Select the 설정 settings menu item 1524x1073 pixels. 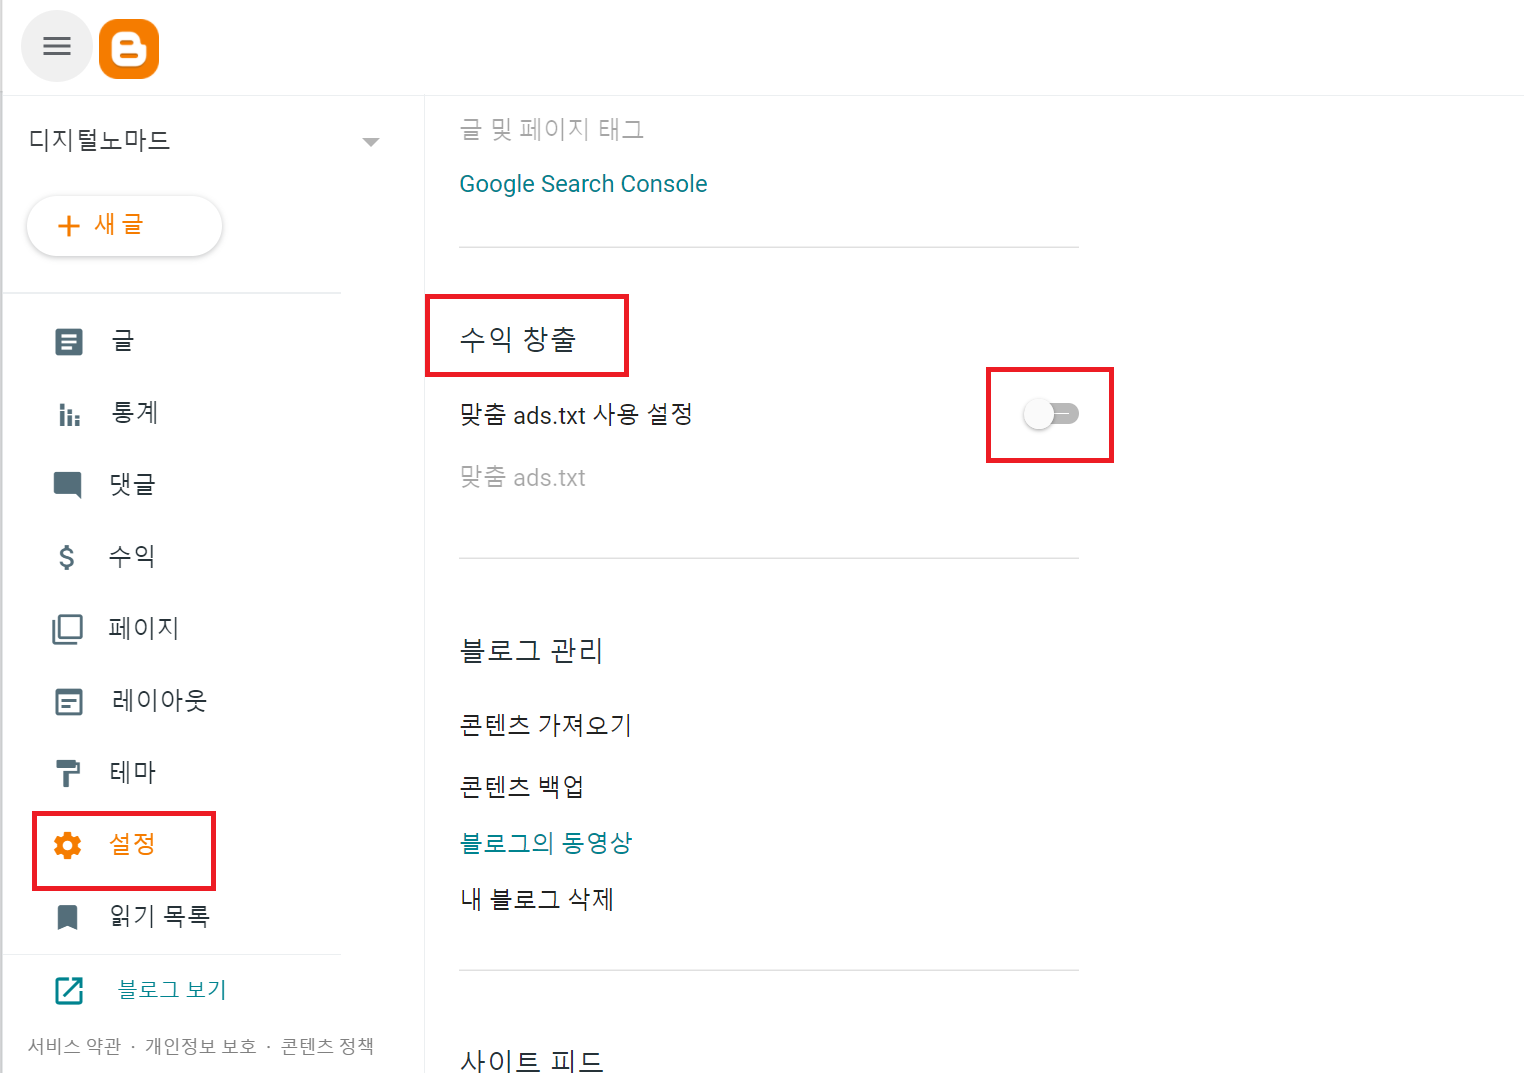132,845
